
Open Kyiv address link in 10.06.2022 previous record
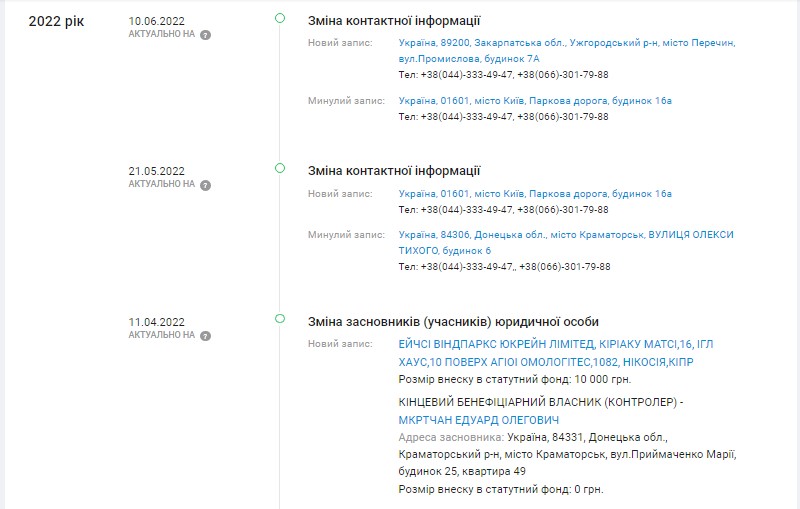point(535,101)
